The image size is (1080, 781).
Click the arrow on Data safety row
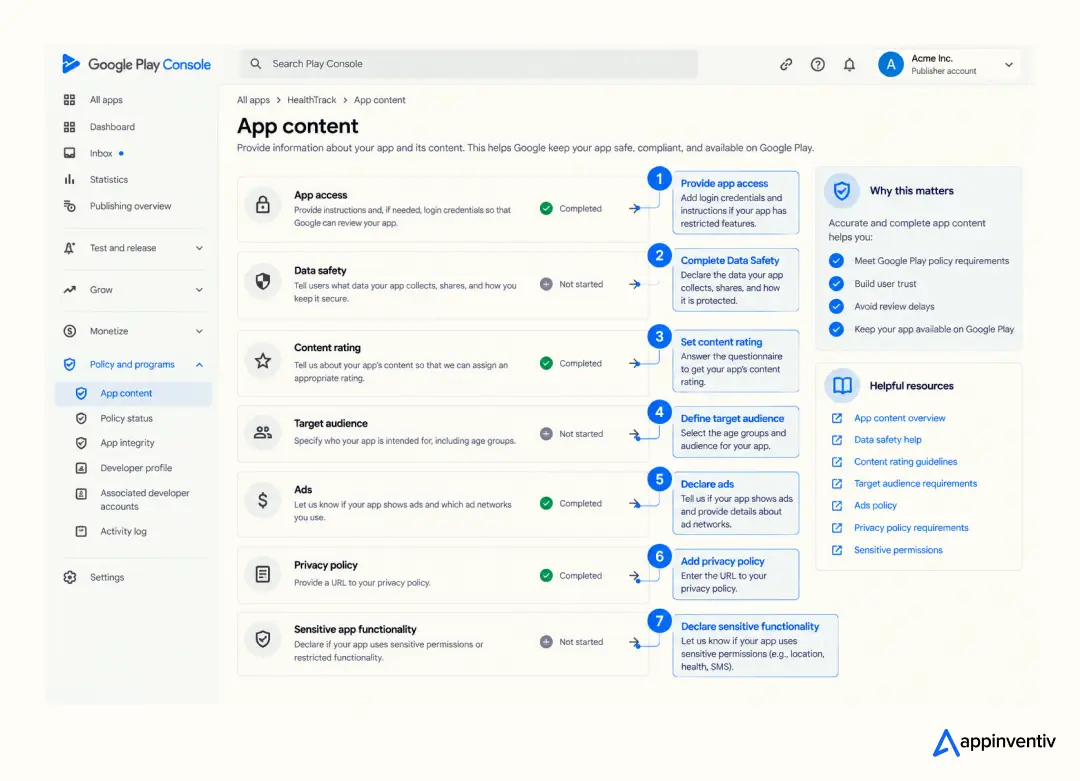(634, 284)
